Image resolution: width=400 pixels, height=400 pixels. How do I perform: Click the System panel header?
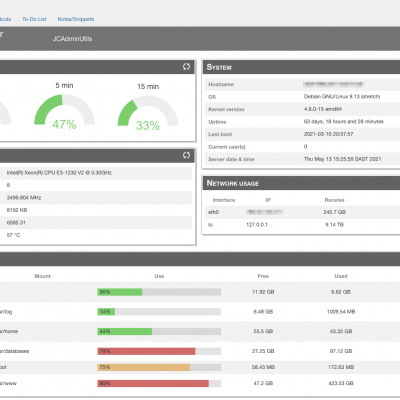point(301,67)
